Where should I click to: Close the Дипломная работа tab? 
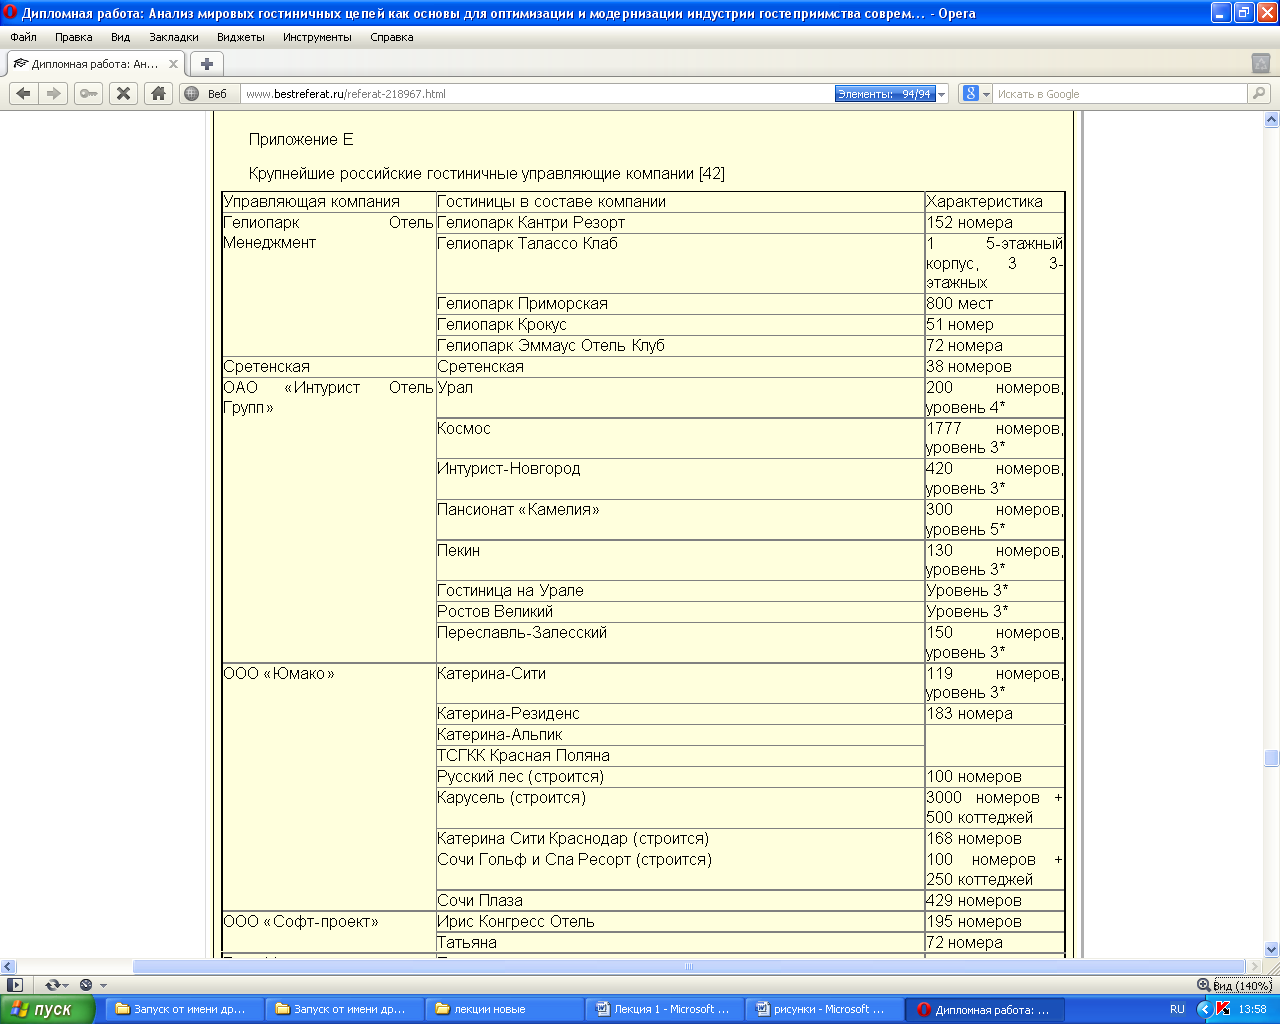173,64
